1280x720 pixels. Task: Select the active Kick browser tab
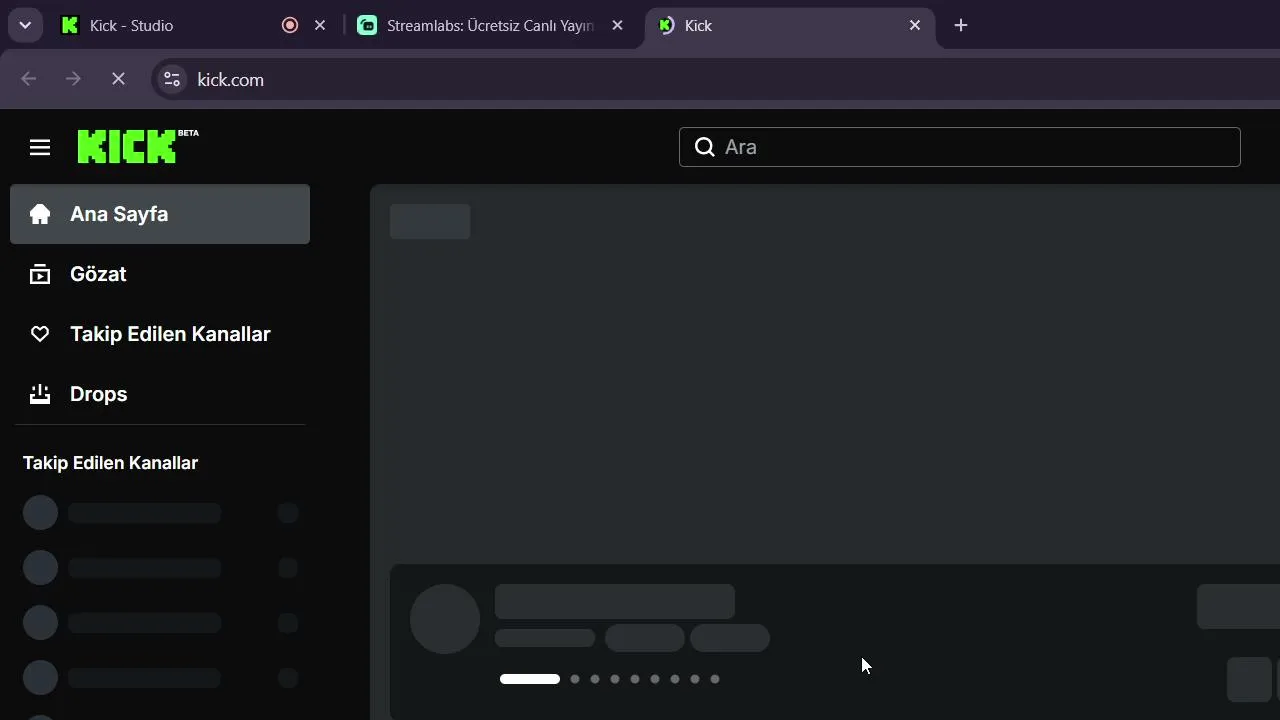pos(790,25)
